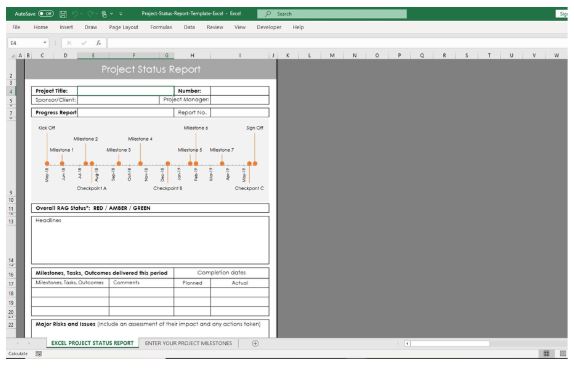Open the Formulas tab
The width and height of the screenshot is (574, 371).
(161, 27)
